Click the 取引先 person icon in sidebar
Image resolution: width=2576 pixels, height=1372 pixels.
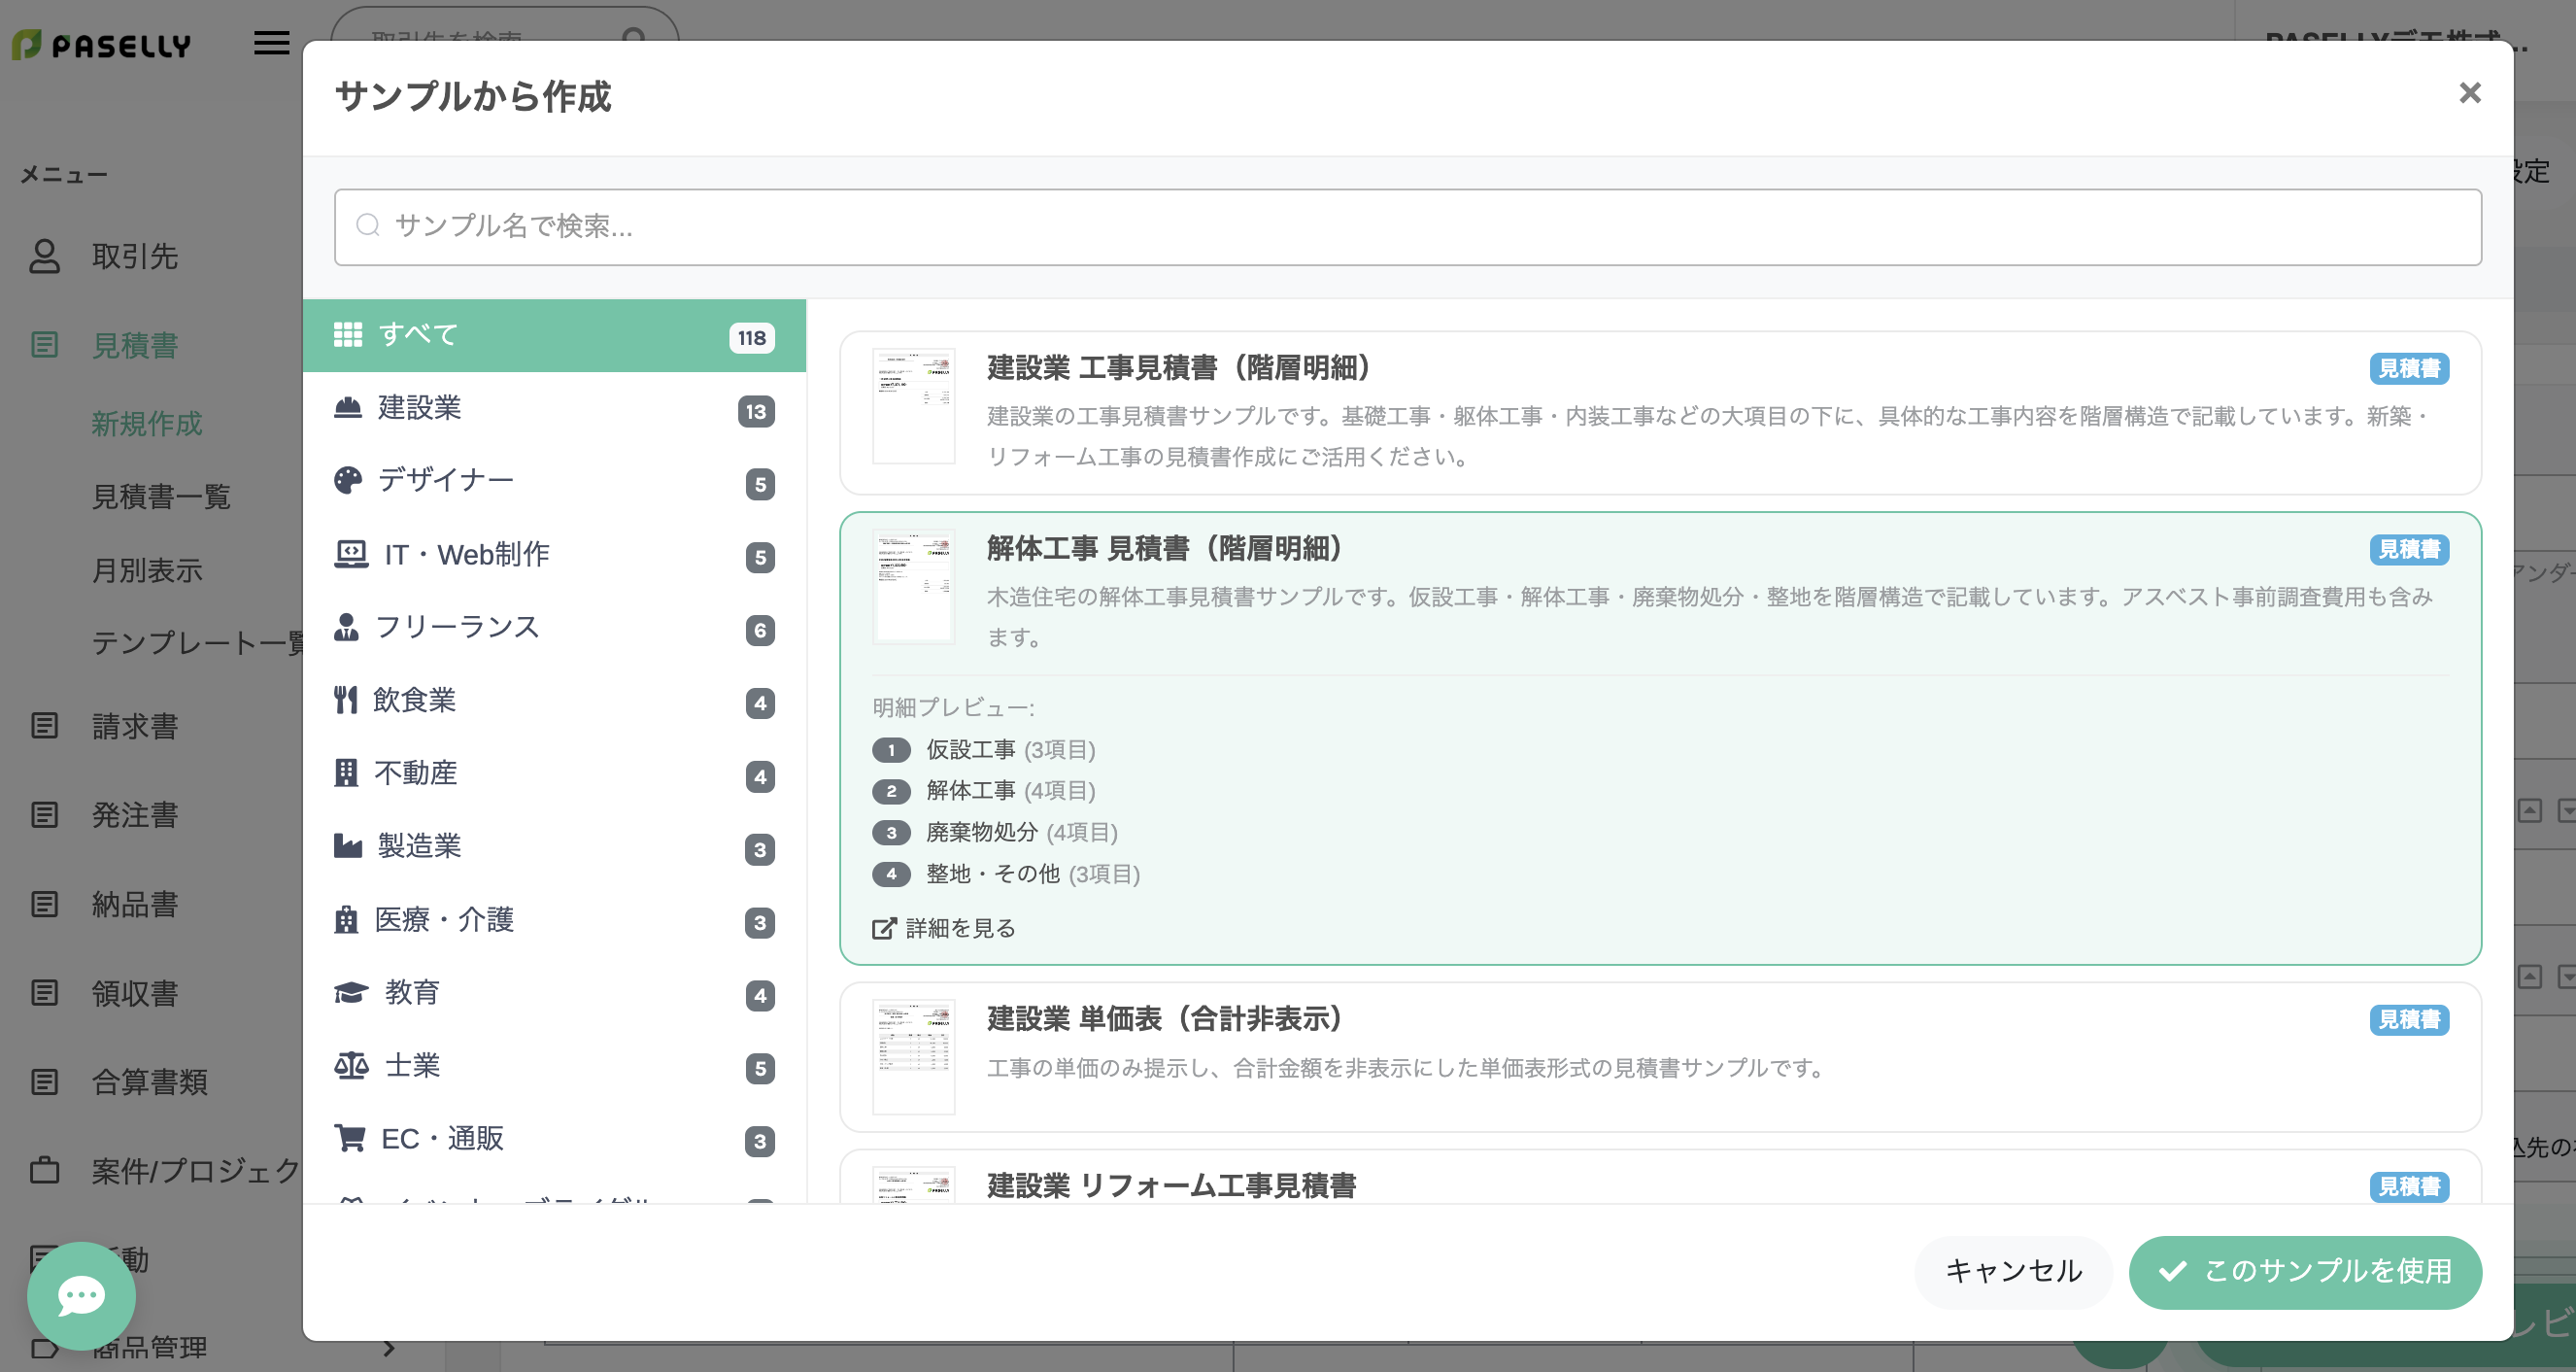tap(44, 256)
